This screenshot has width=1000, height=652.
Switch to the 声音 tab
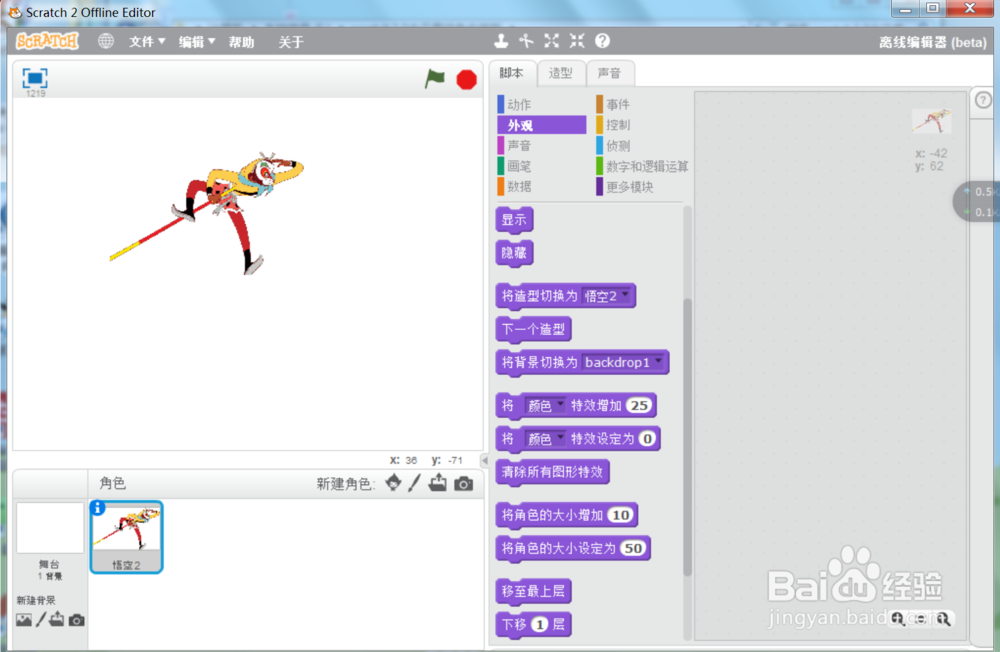610,73
